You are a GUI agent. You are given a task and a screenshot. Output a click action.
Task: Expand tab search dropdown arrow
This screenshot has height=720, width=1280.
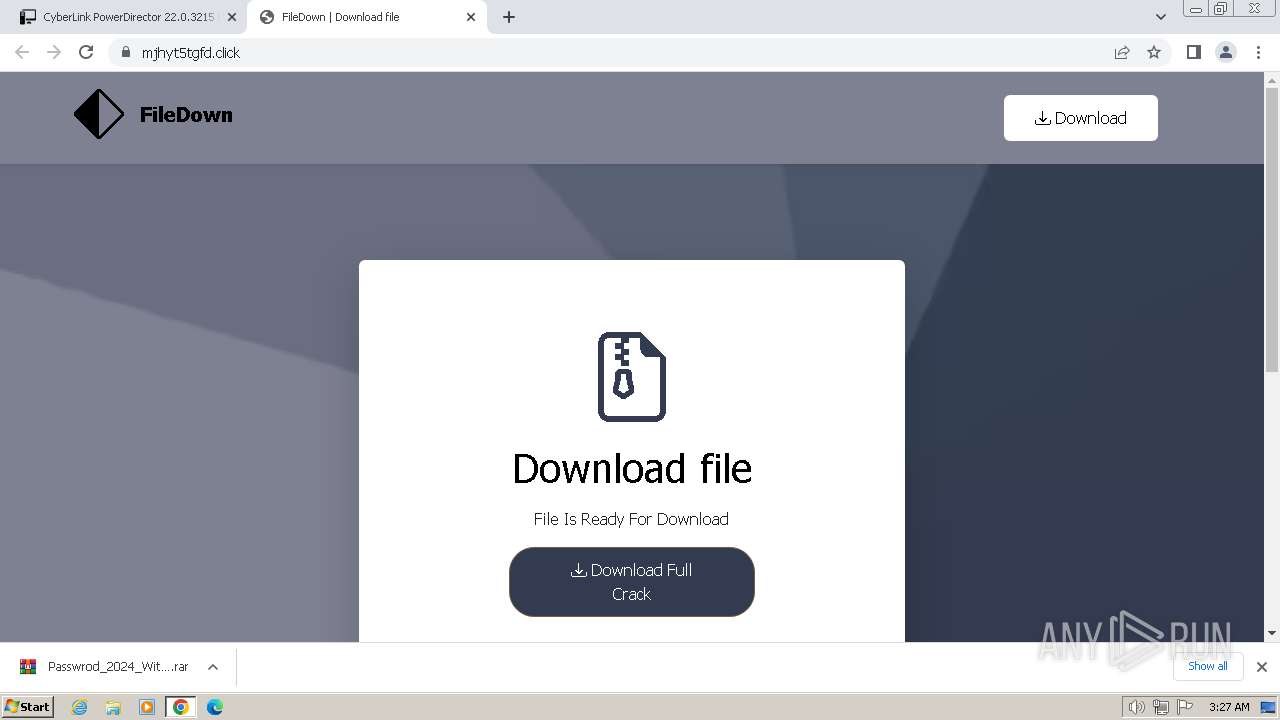(1160, 17)
